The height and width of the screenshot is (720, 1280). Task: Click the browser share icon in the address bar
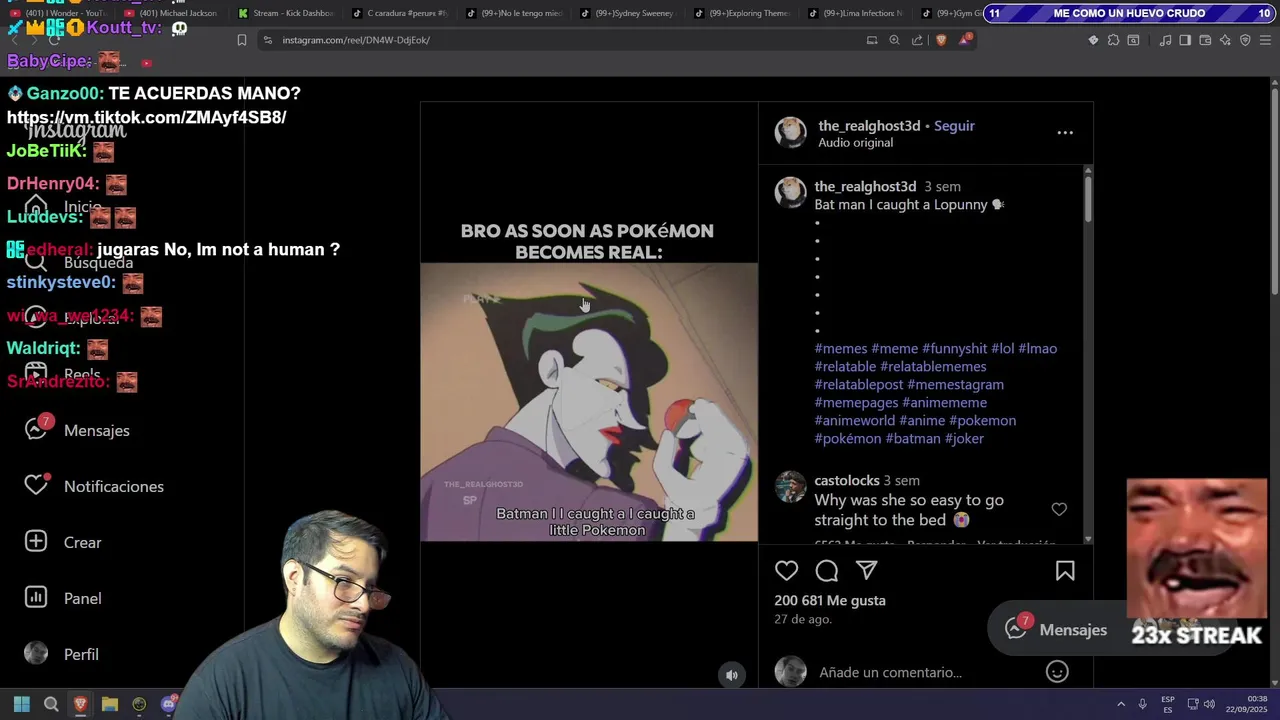(917, 40)
